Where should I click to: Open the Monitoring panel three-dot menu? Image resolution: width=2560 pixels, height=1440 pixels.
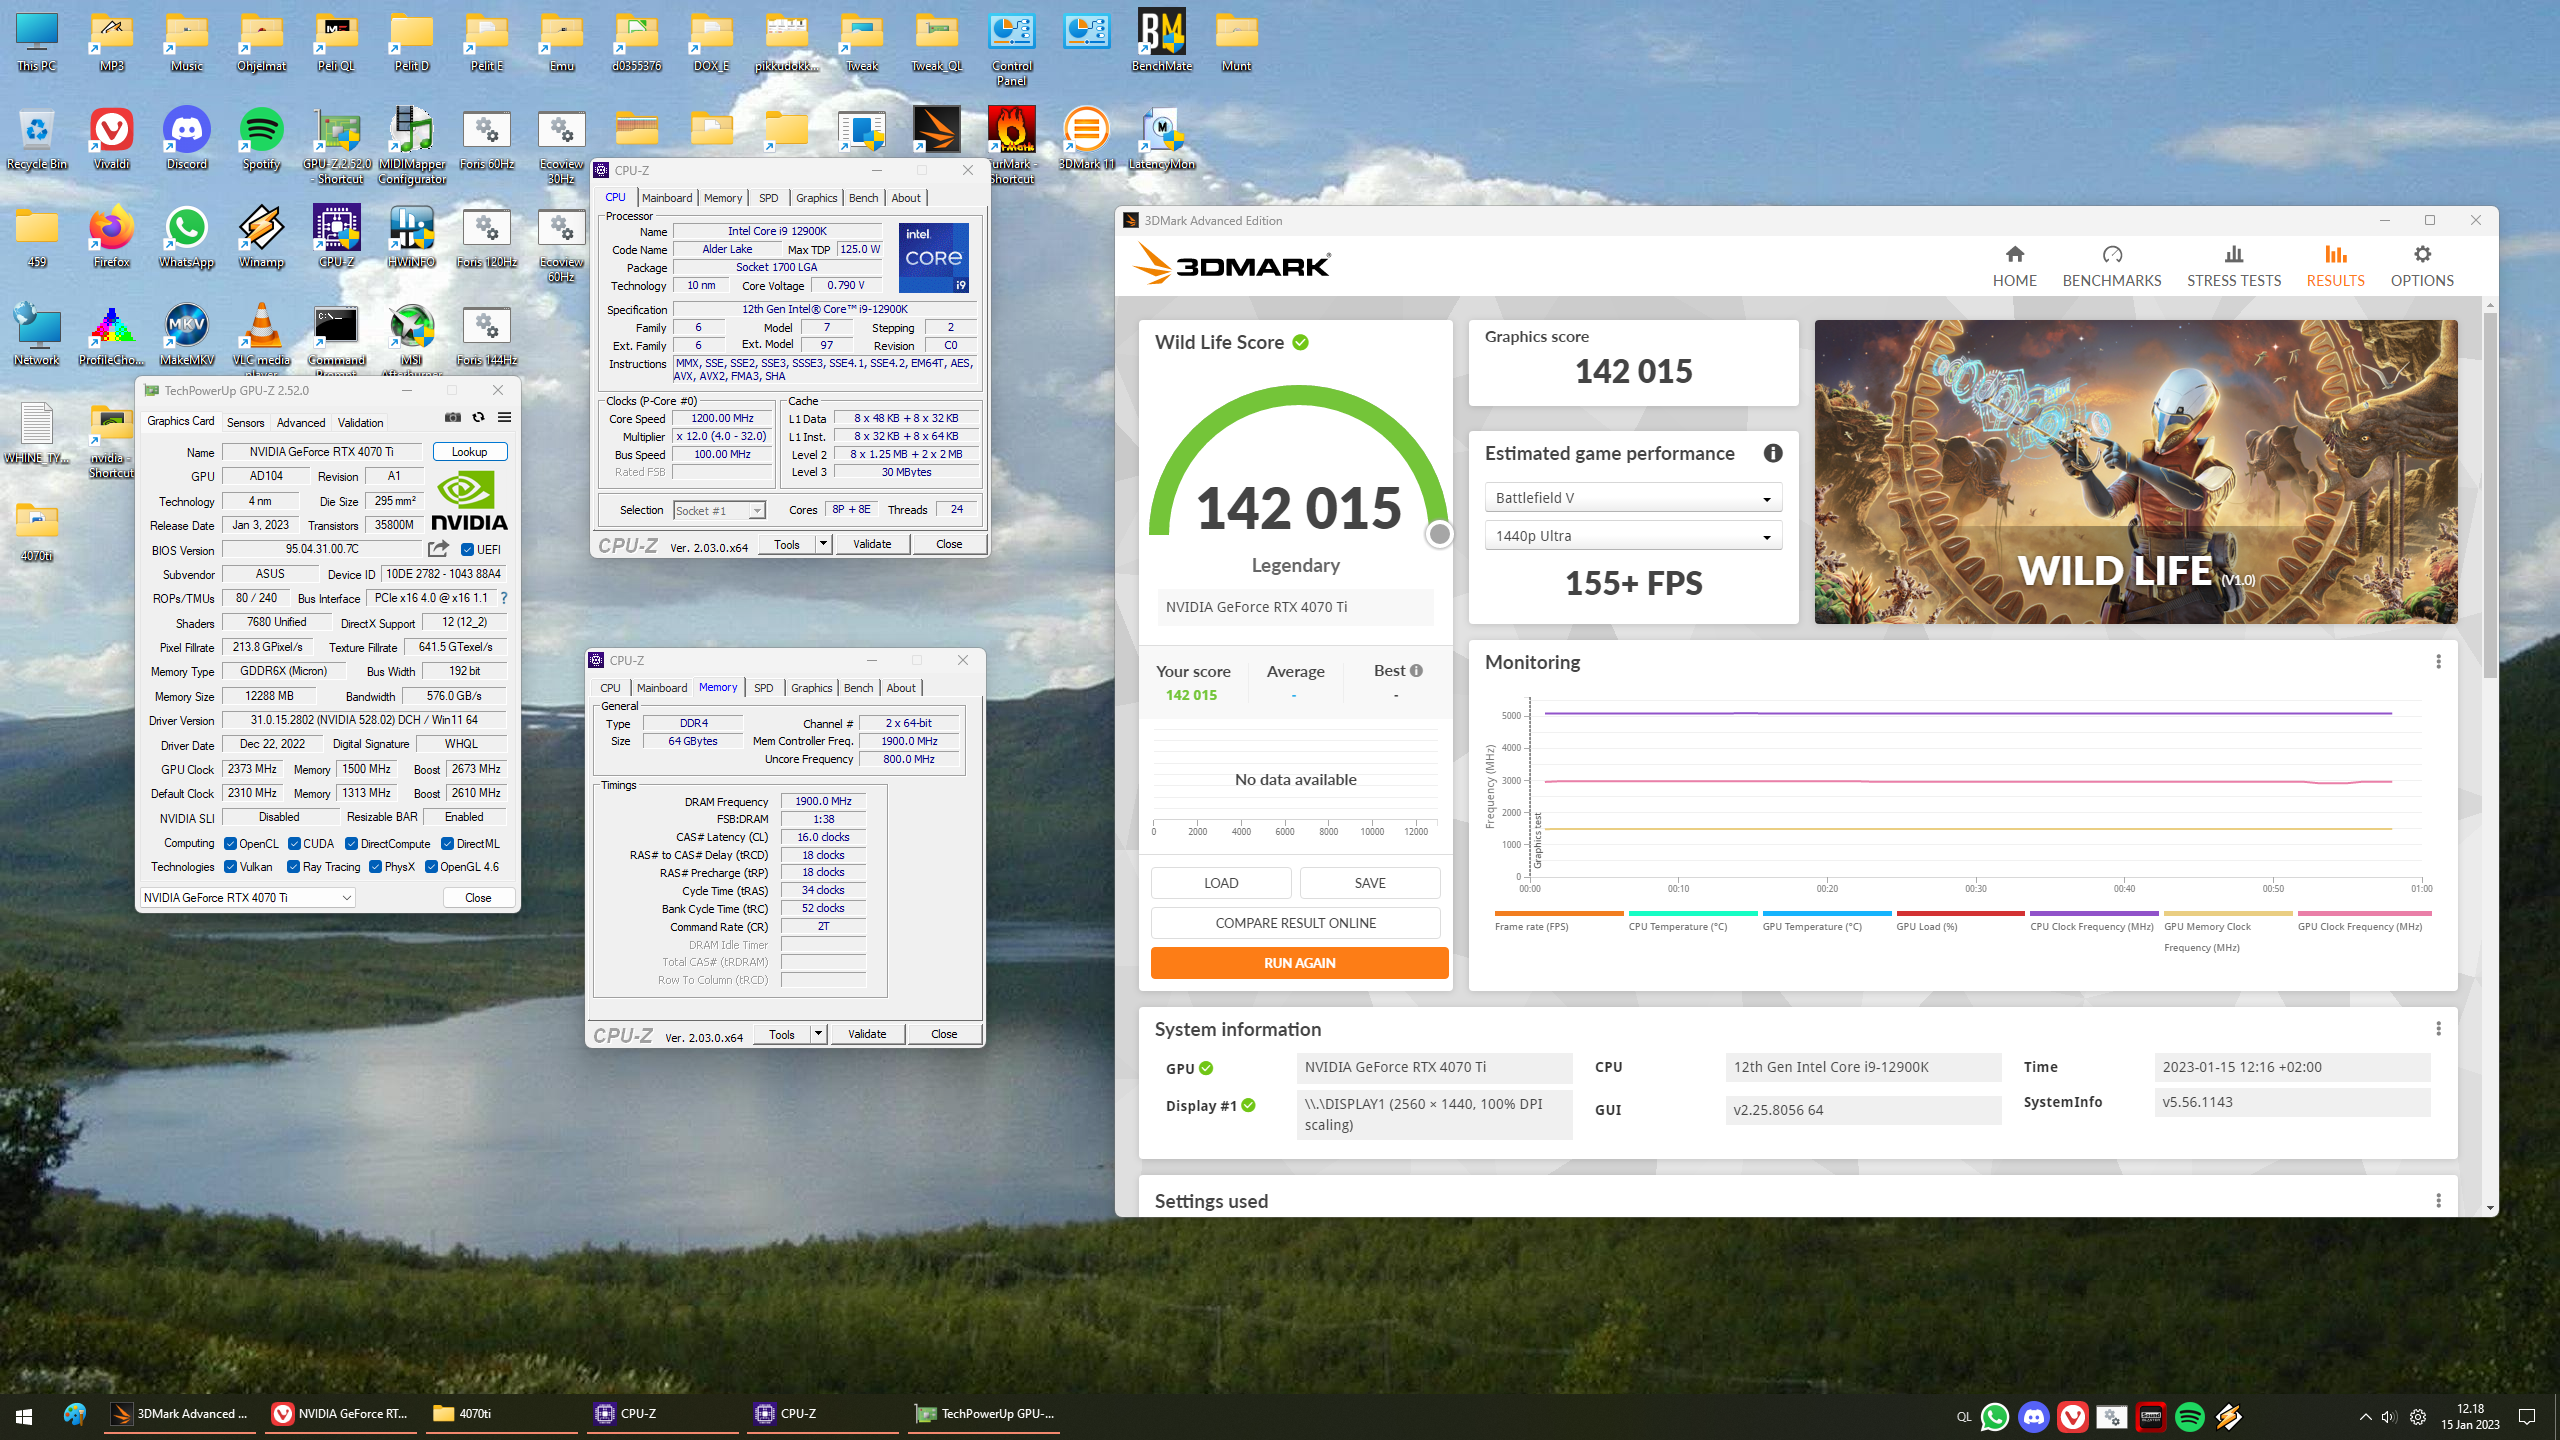coord(2438,662)
